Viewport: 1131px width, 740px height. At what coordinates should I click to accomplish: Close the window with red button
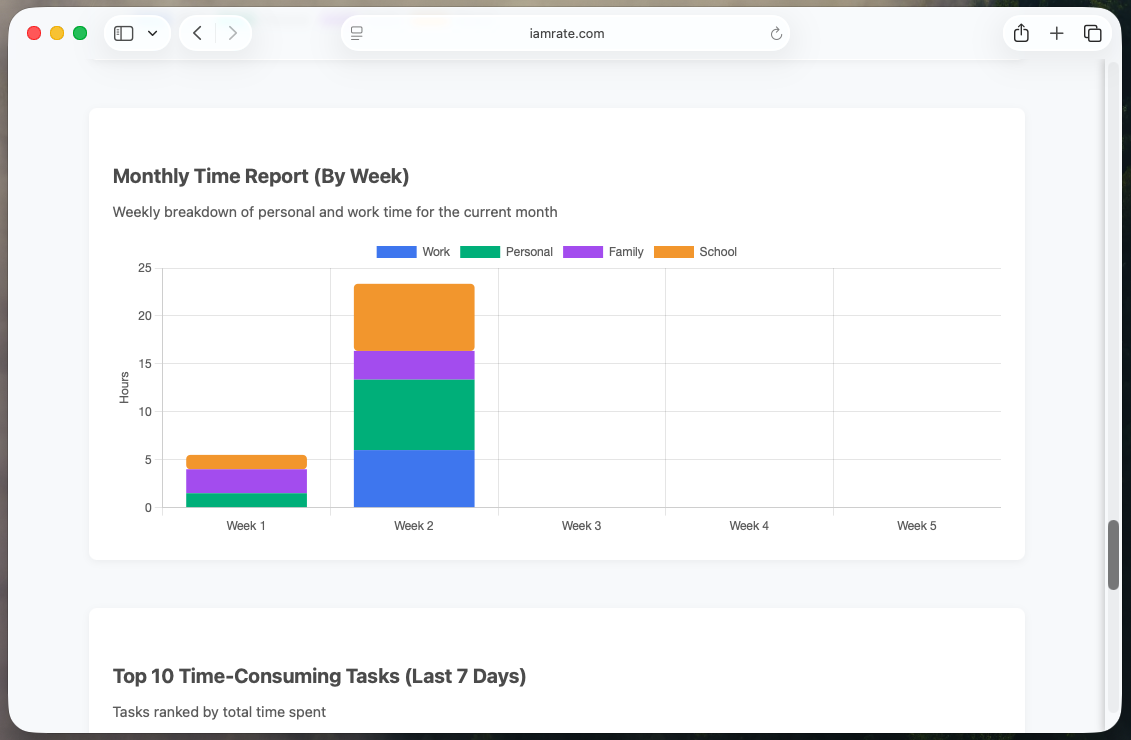coord(34,33)
